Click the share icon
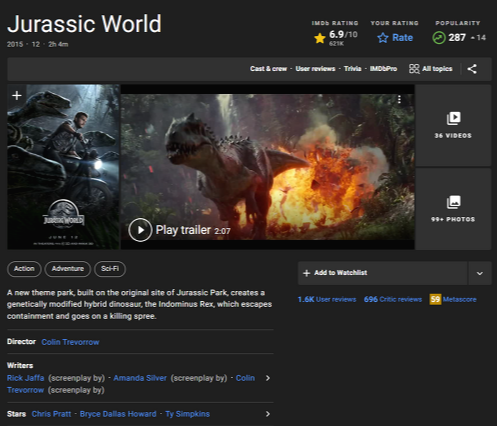Viewport: 497px width, 426px height. pyautogui.click(x=472, y=69)
